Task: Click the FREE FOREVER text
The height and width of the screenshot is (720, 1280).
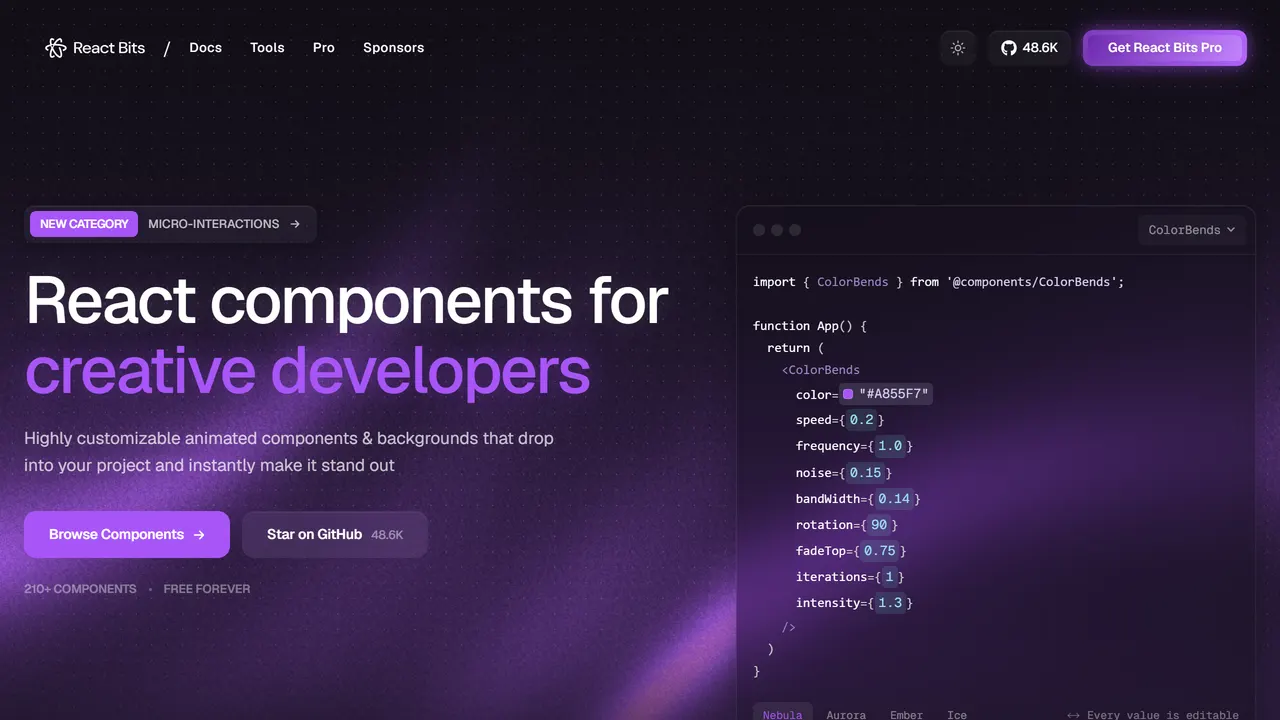Action: (x=207, y=589)
